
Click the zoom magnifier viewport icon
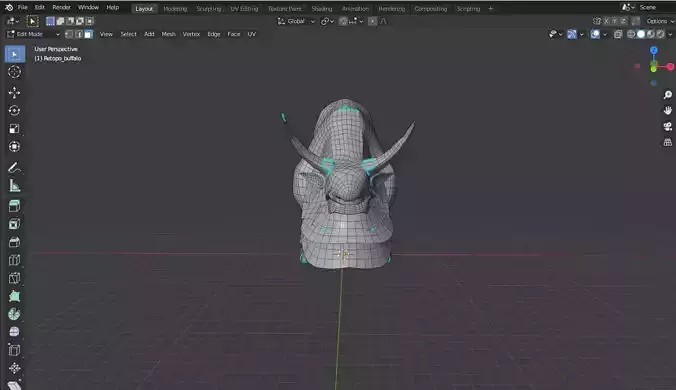668,95
